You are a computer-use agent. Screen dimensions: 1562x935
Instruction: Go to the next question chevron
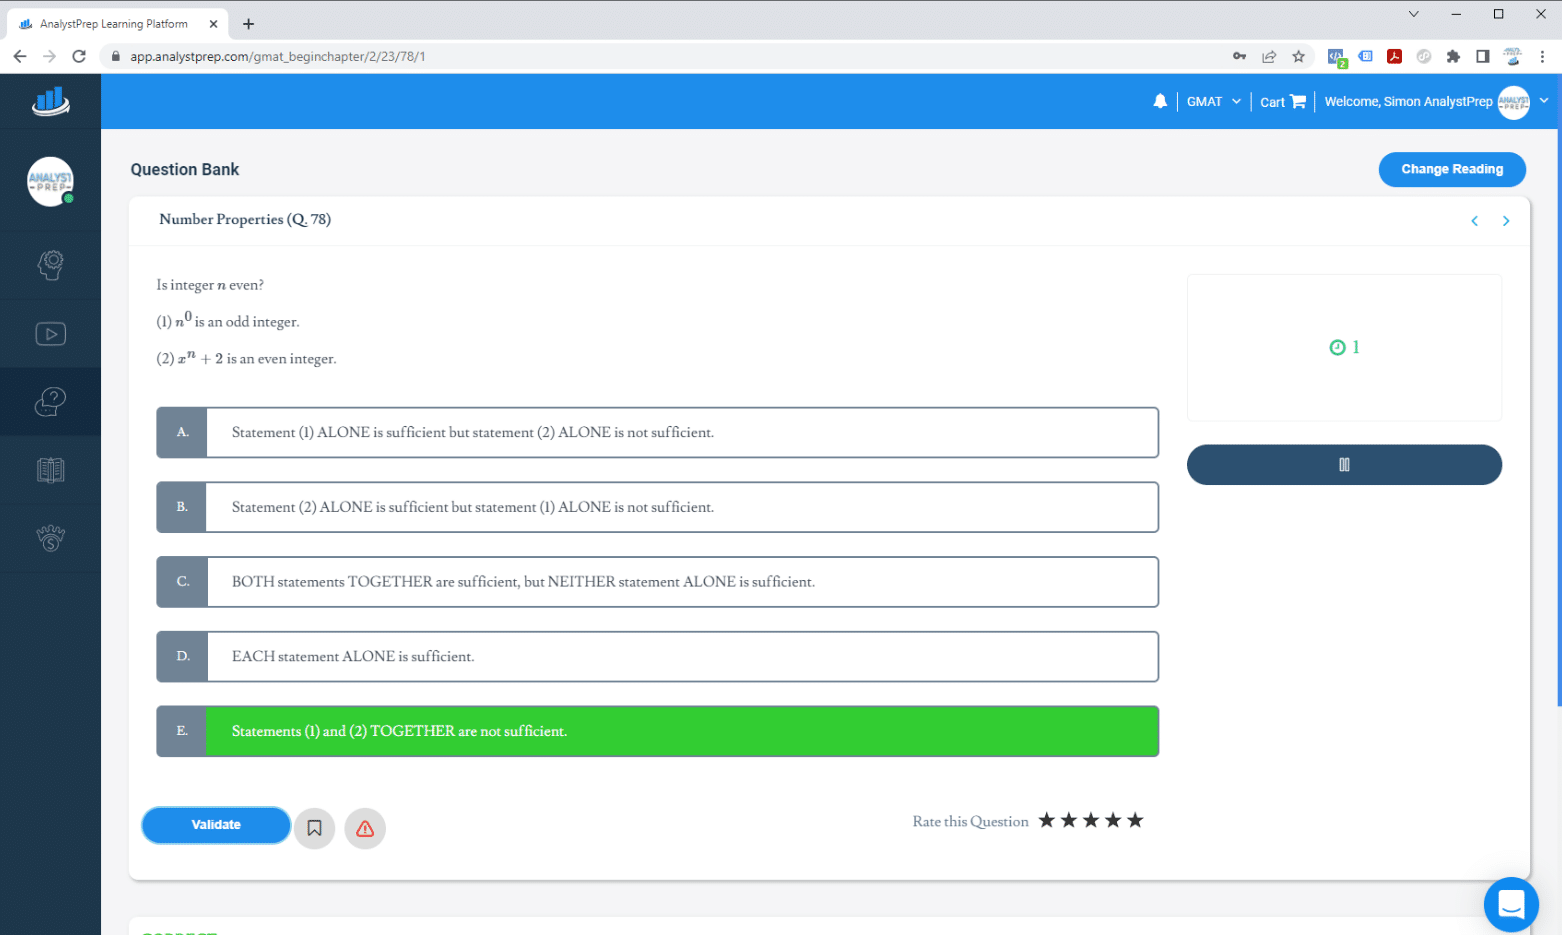pyautogui.click(x=1506, y=221)
